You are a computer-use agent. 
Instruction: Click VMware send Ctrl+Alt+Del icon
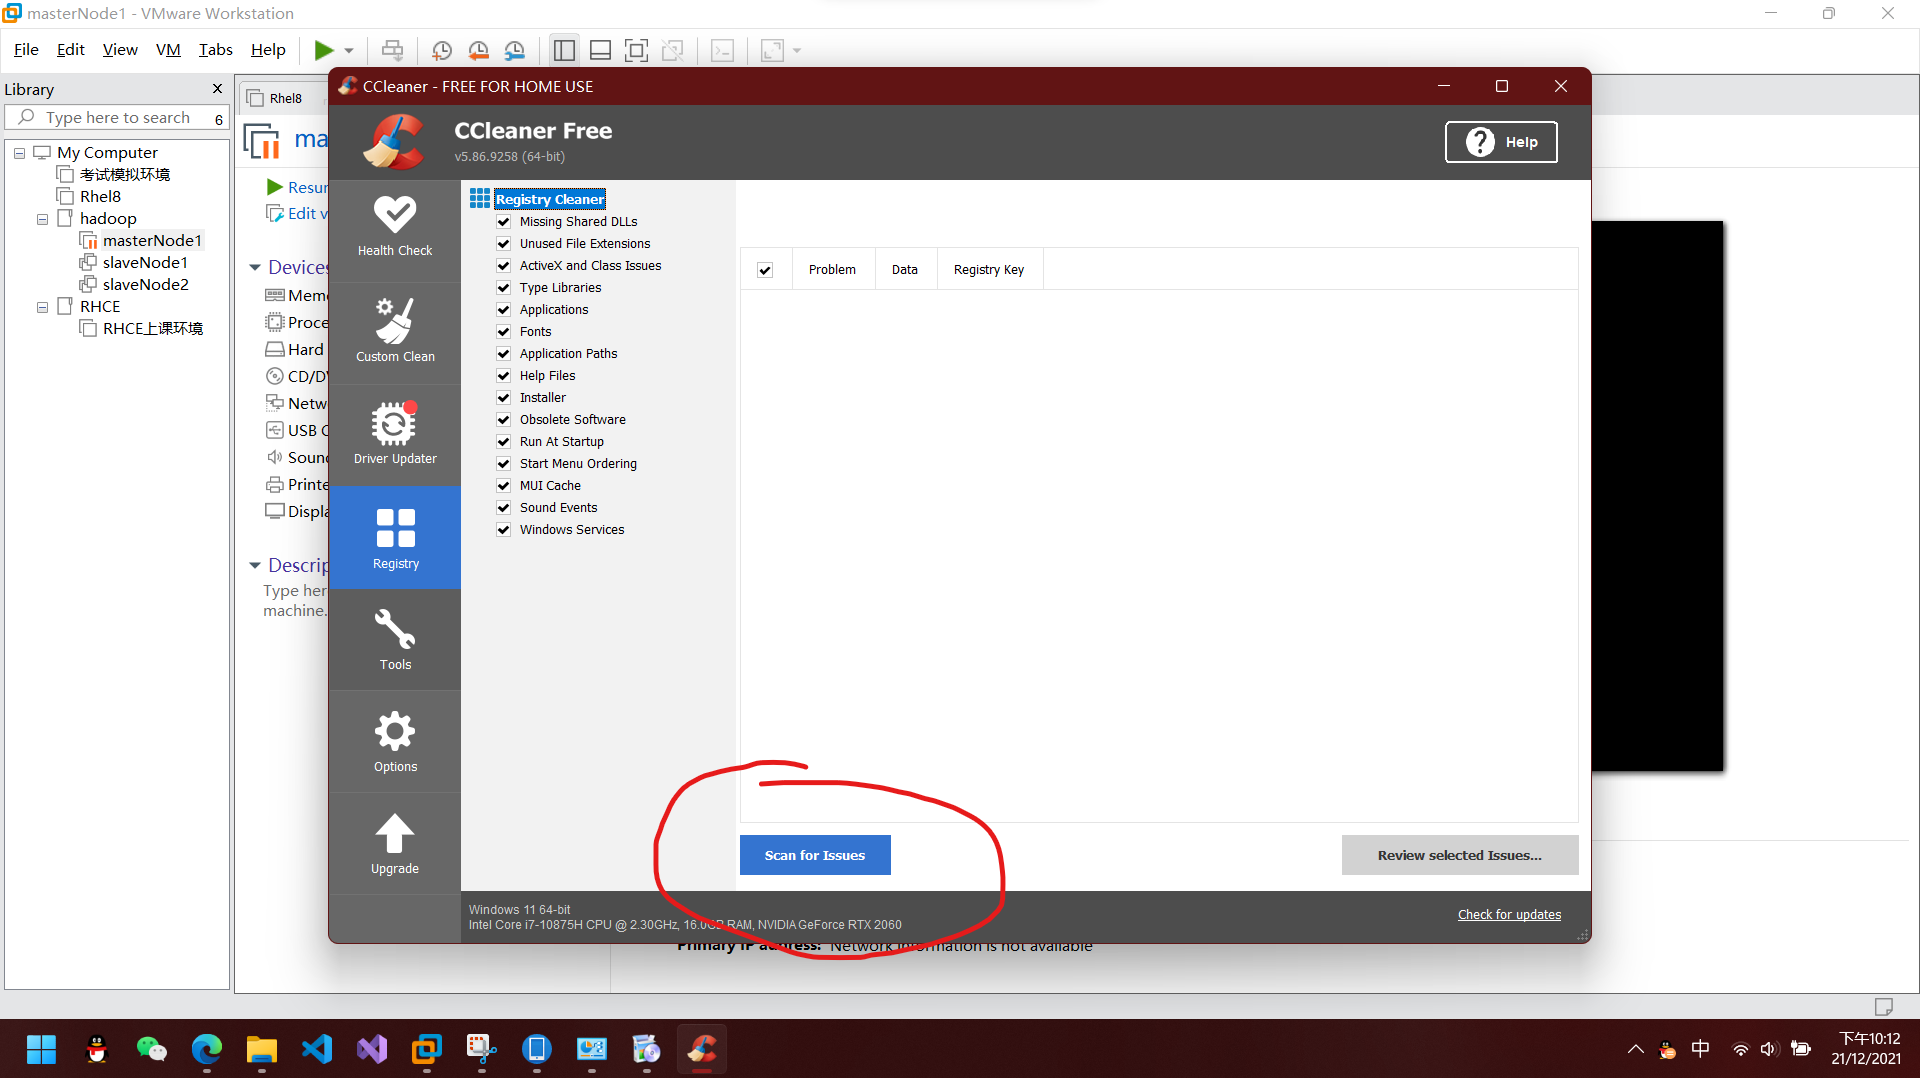(393, 50)
